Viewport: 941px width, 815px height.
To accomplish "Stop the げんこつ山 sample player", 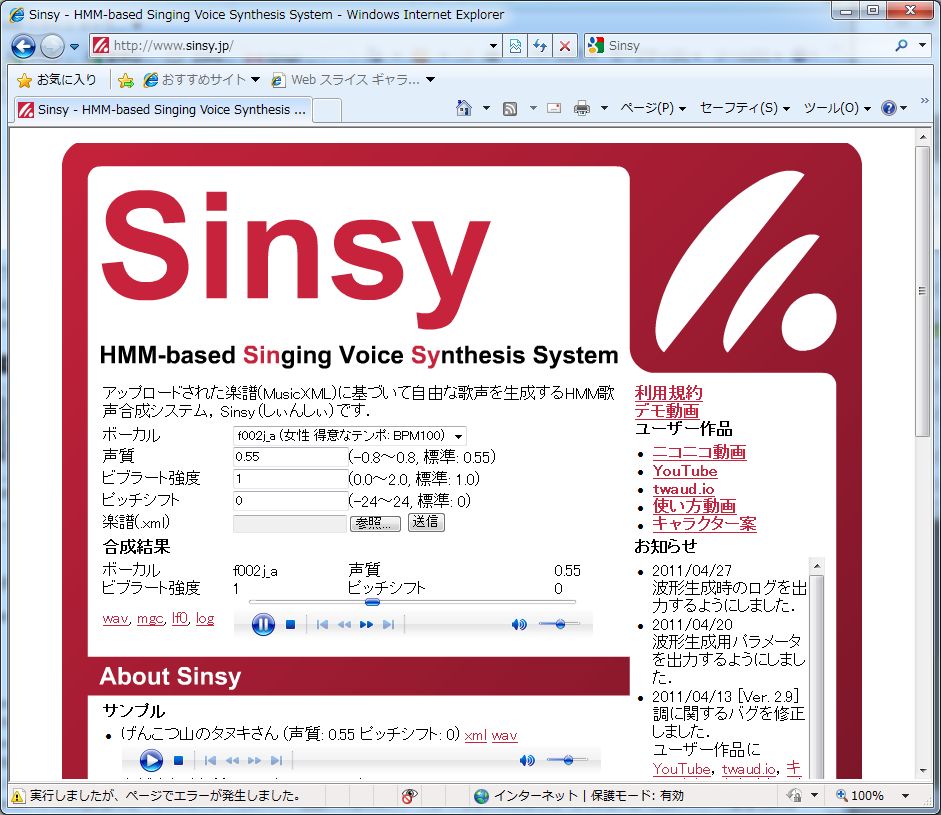I will [x=178, y=760].
